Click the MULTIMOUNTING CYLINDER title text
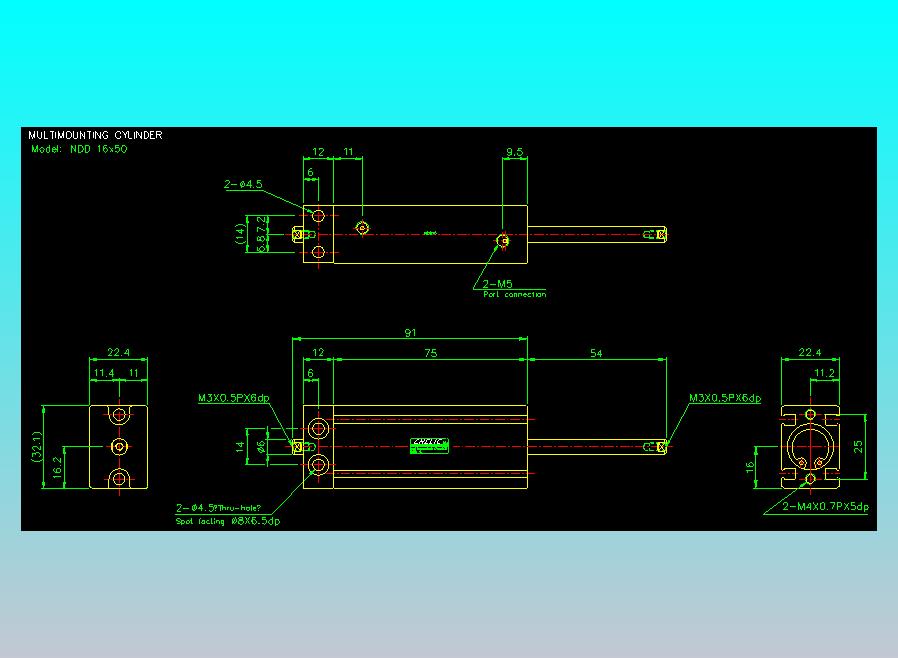Screen dimensions: 898x658 (95, 135)
